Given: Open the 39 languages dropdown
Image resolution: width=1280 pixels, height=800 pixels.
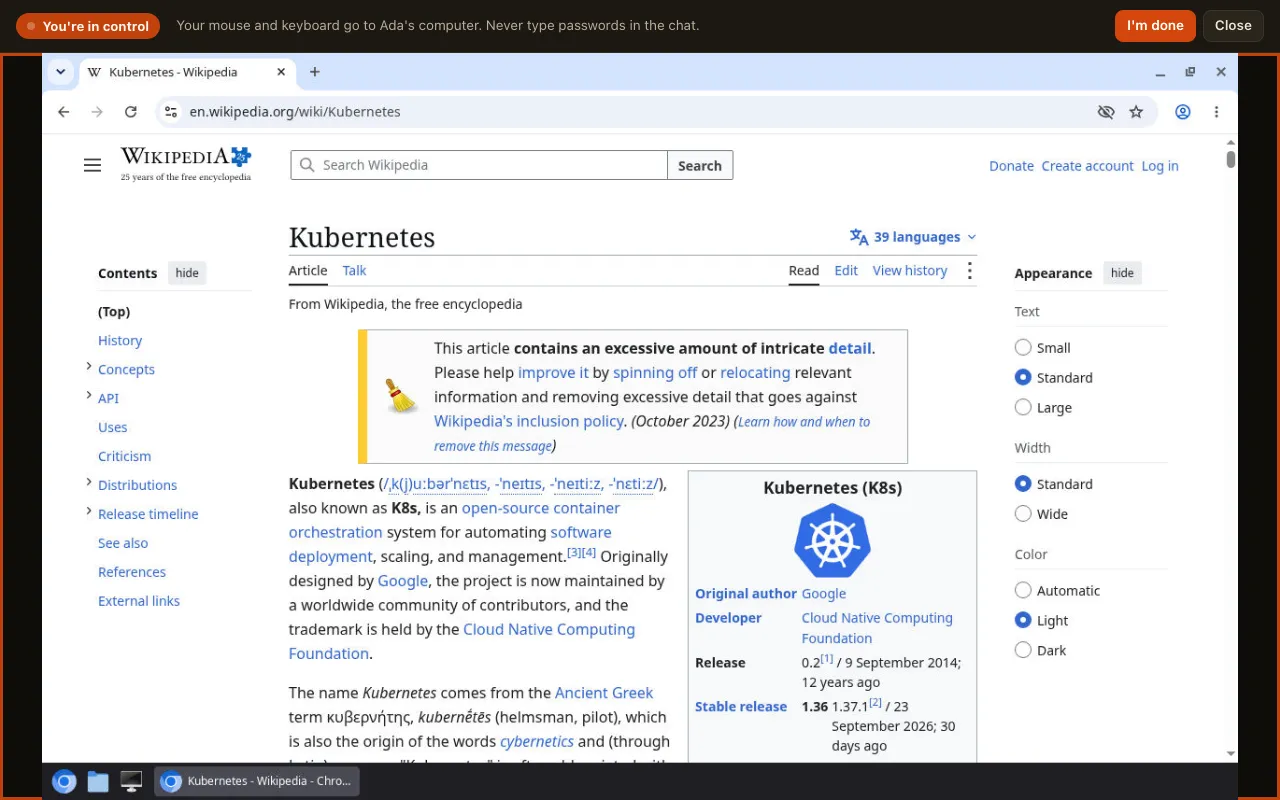Looking at the screenshot, I should pyautogui.click(x=913, y=237).
